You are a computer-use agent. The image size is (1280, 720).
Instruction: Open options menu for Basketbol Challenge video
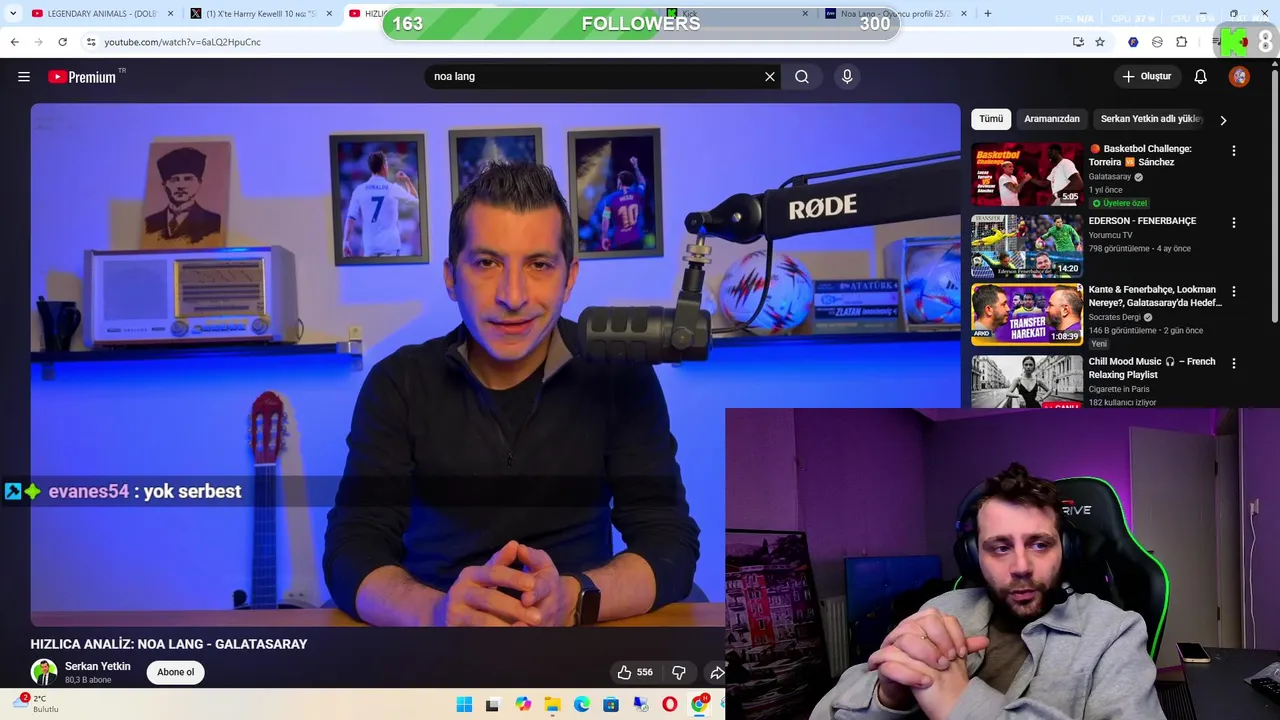1234,151
